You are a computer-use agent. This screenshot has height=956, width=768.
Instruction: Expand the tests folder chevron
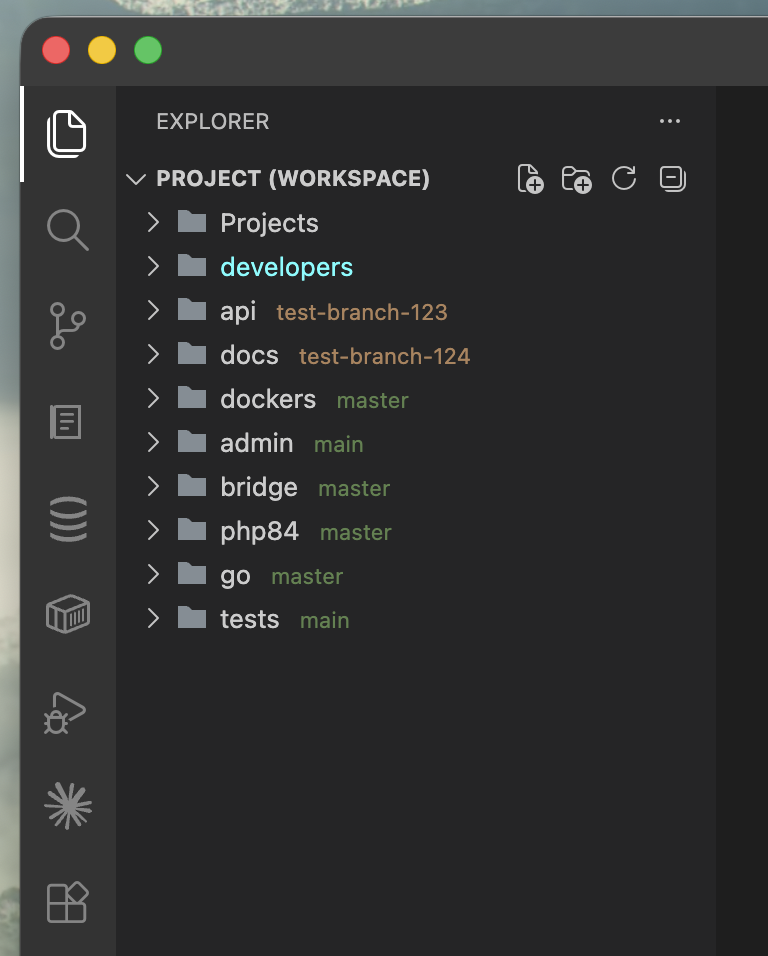click(x=153, y=618)
